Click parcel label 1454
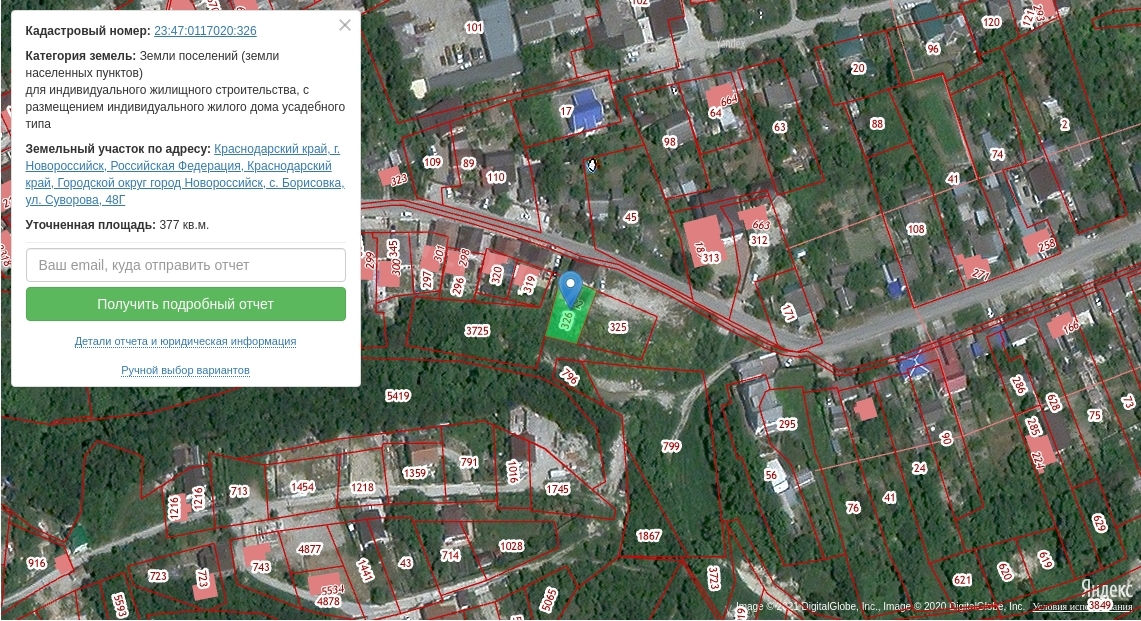Image resolution: width=1141 pixels, height=621 pixels. pos(302,487)
